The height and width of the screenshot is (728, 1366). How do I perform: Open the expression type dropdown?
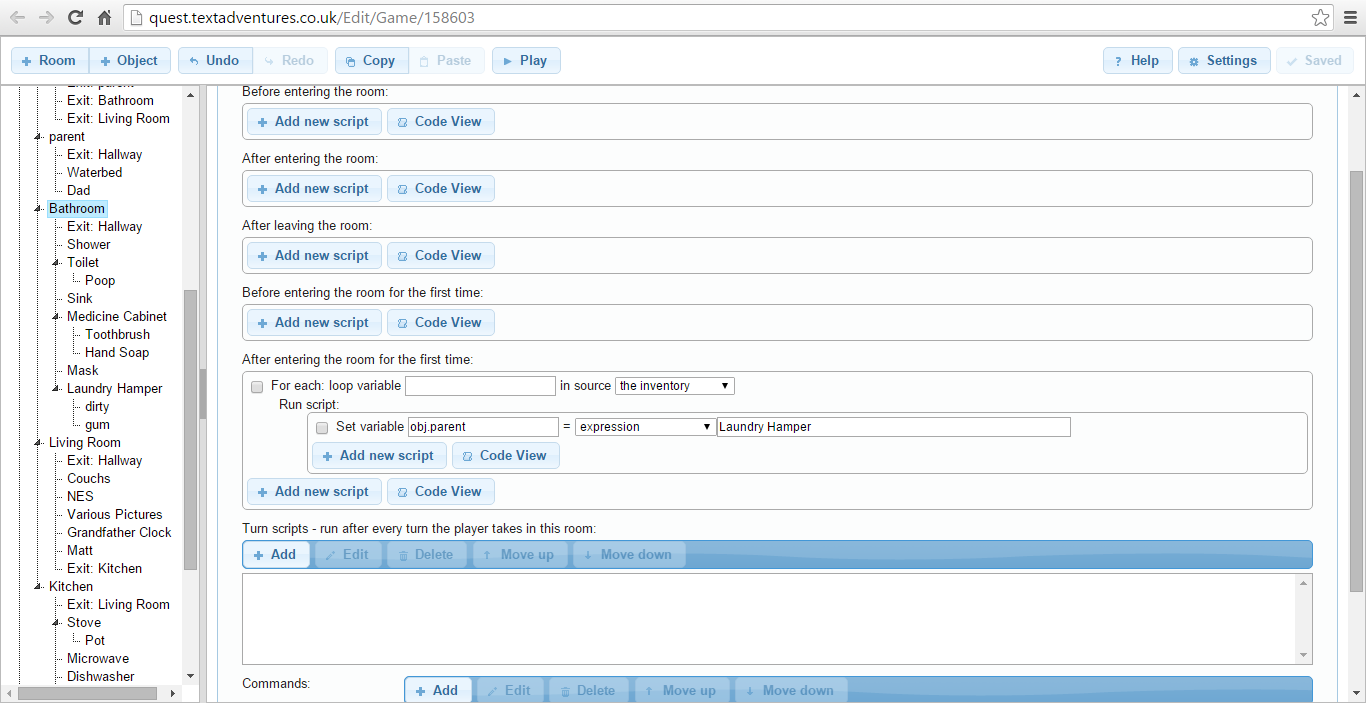pos(643,427)
